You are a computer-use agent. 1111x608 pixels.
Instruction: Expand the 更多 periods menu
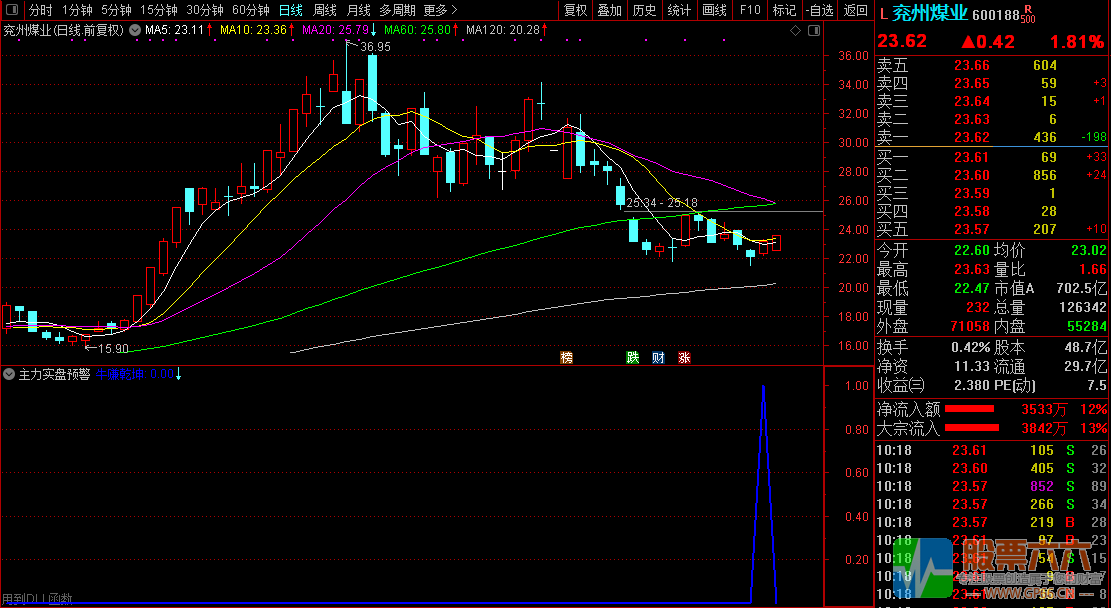(x=438, y=10)
